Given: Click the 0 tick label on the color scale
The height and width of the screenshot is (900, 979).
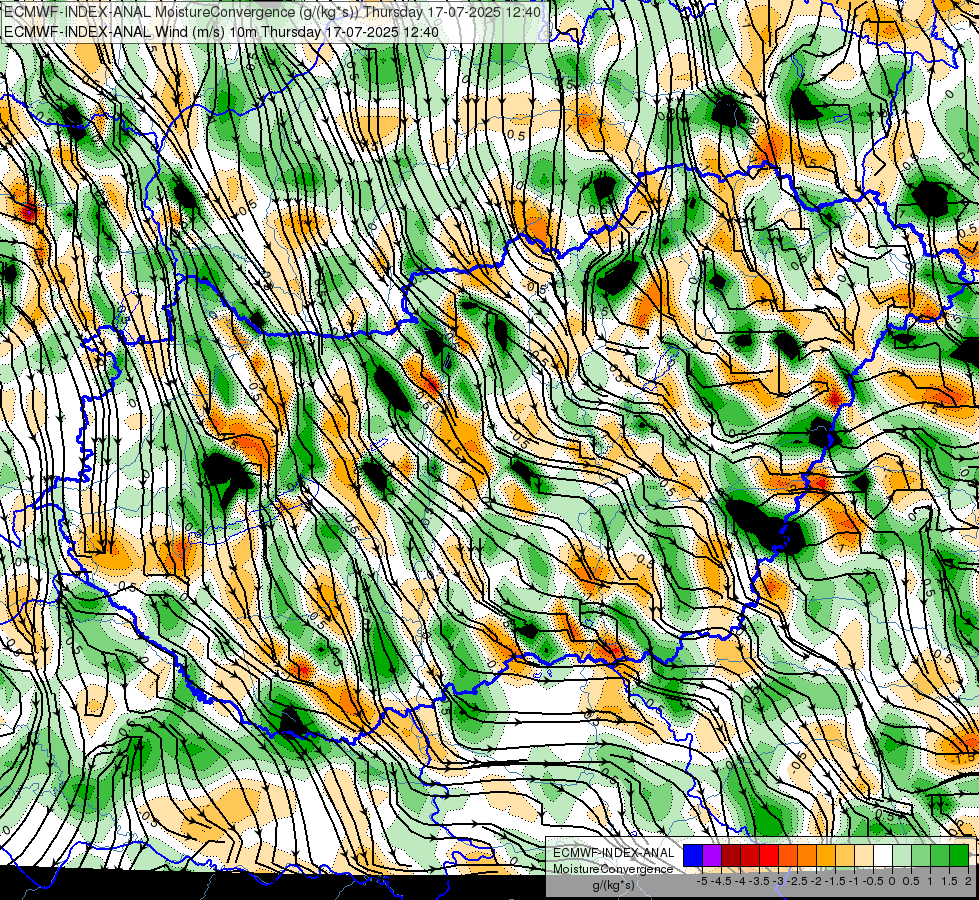Looking at the screenshot, I should [892, 881].
